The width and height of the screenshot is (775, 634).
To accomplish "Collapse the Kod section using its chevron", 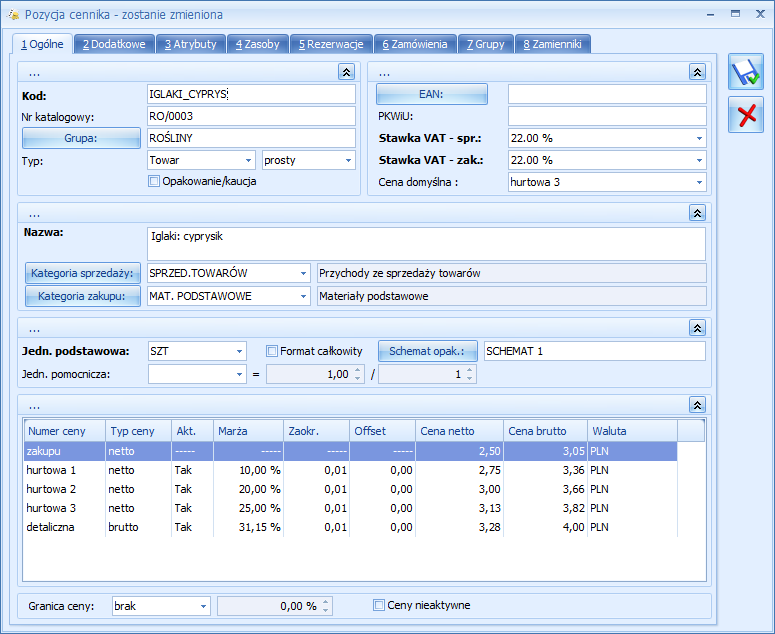I will click(x=346, y=72).
